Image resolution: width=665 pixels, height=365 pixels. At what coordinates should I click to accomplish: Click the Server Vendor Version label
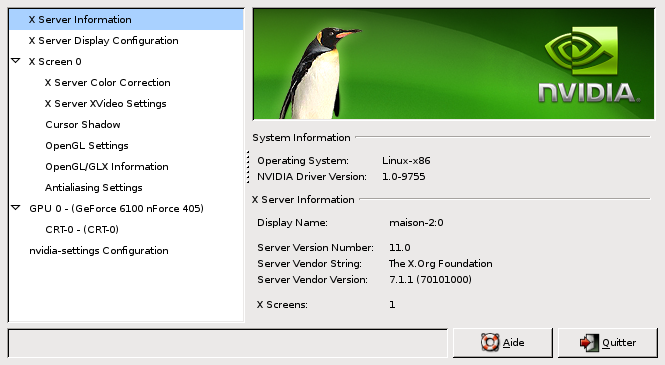pos(312,280)
